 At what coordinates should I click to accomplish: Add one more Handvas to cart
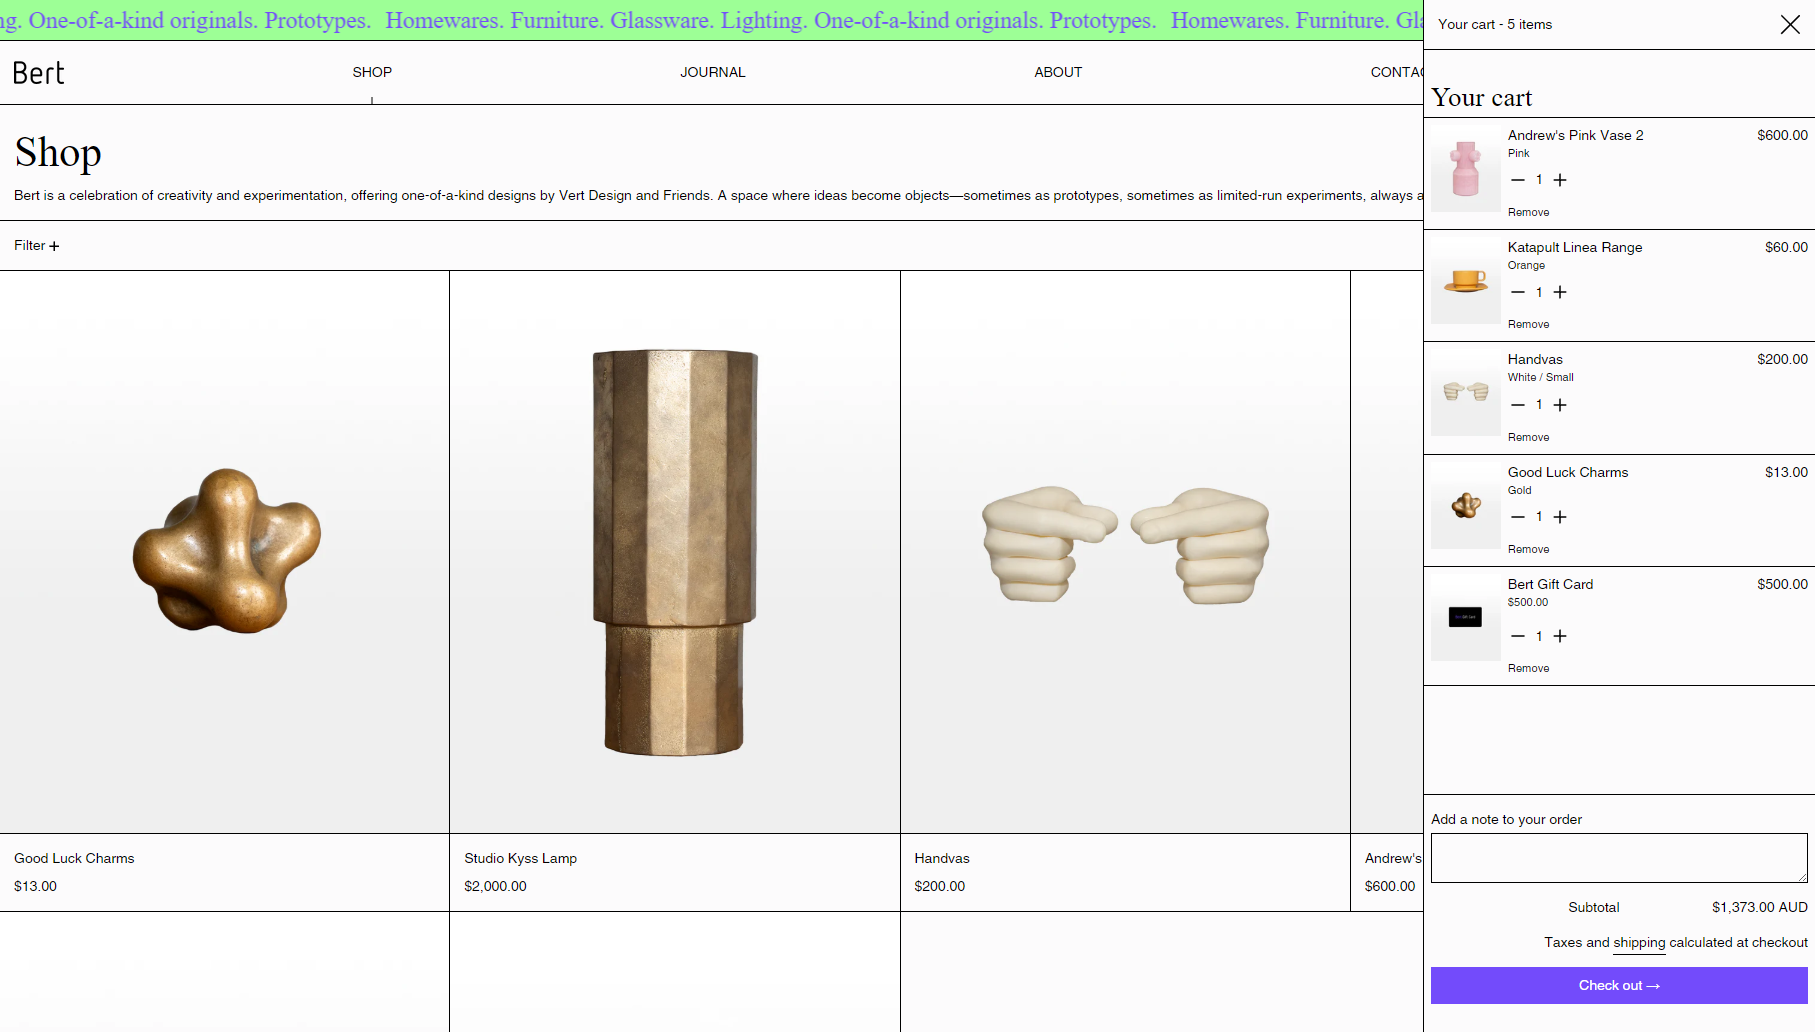click(1560, 405)
